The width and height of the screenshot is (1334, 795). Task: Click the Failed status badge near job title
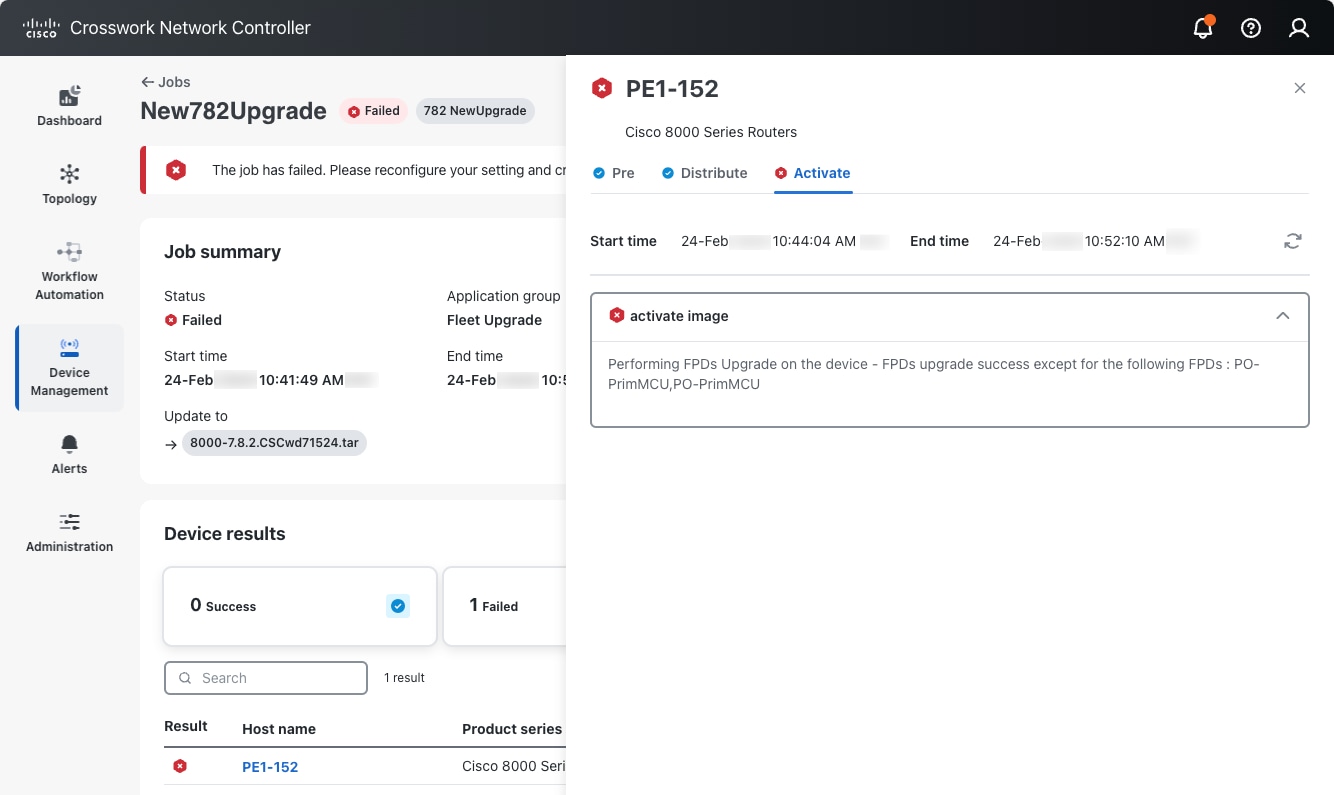[x=374, y=111]
